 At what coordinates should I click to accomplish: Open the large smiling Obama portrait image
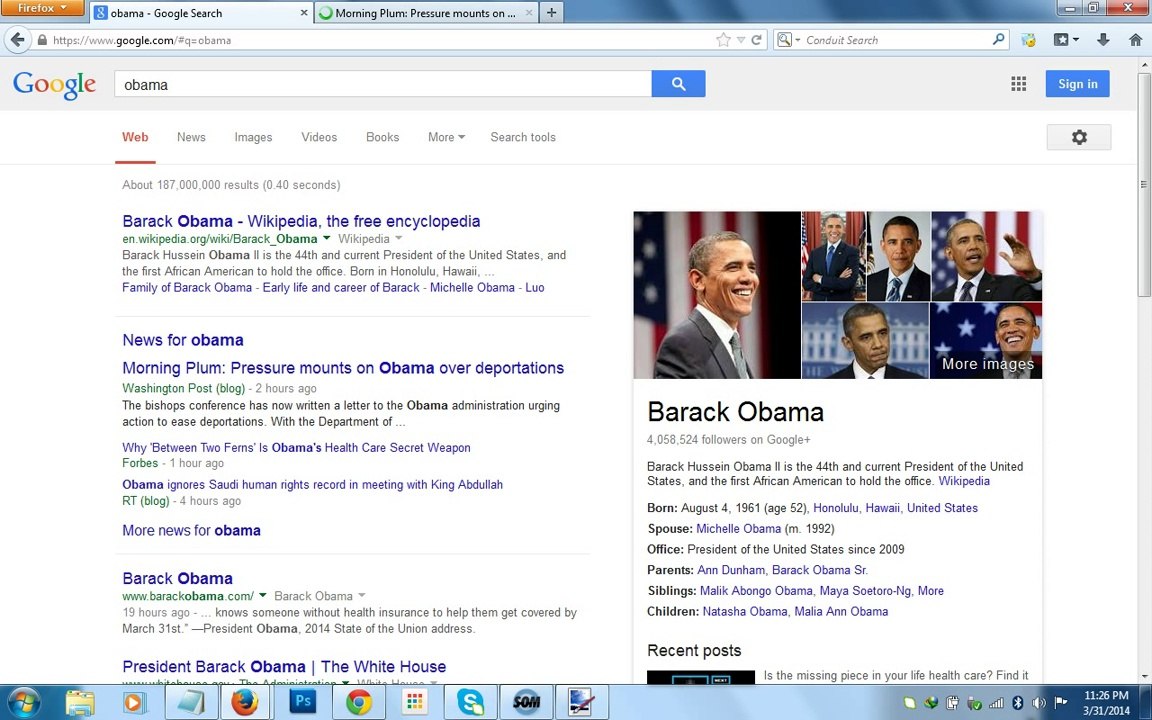coord(717,295)
